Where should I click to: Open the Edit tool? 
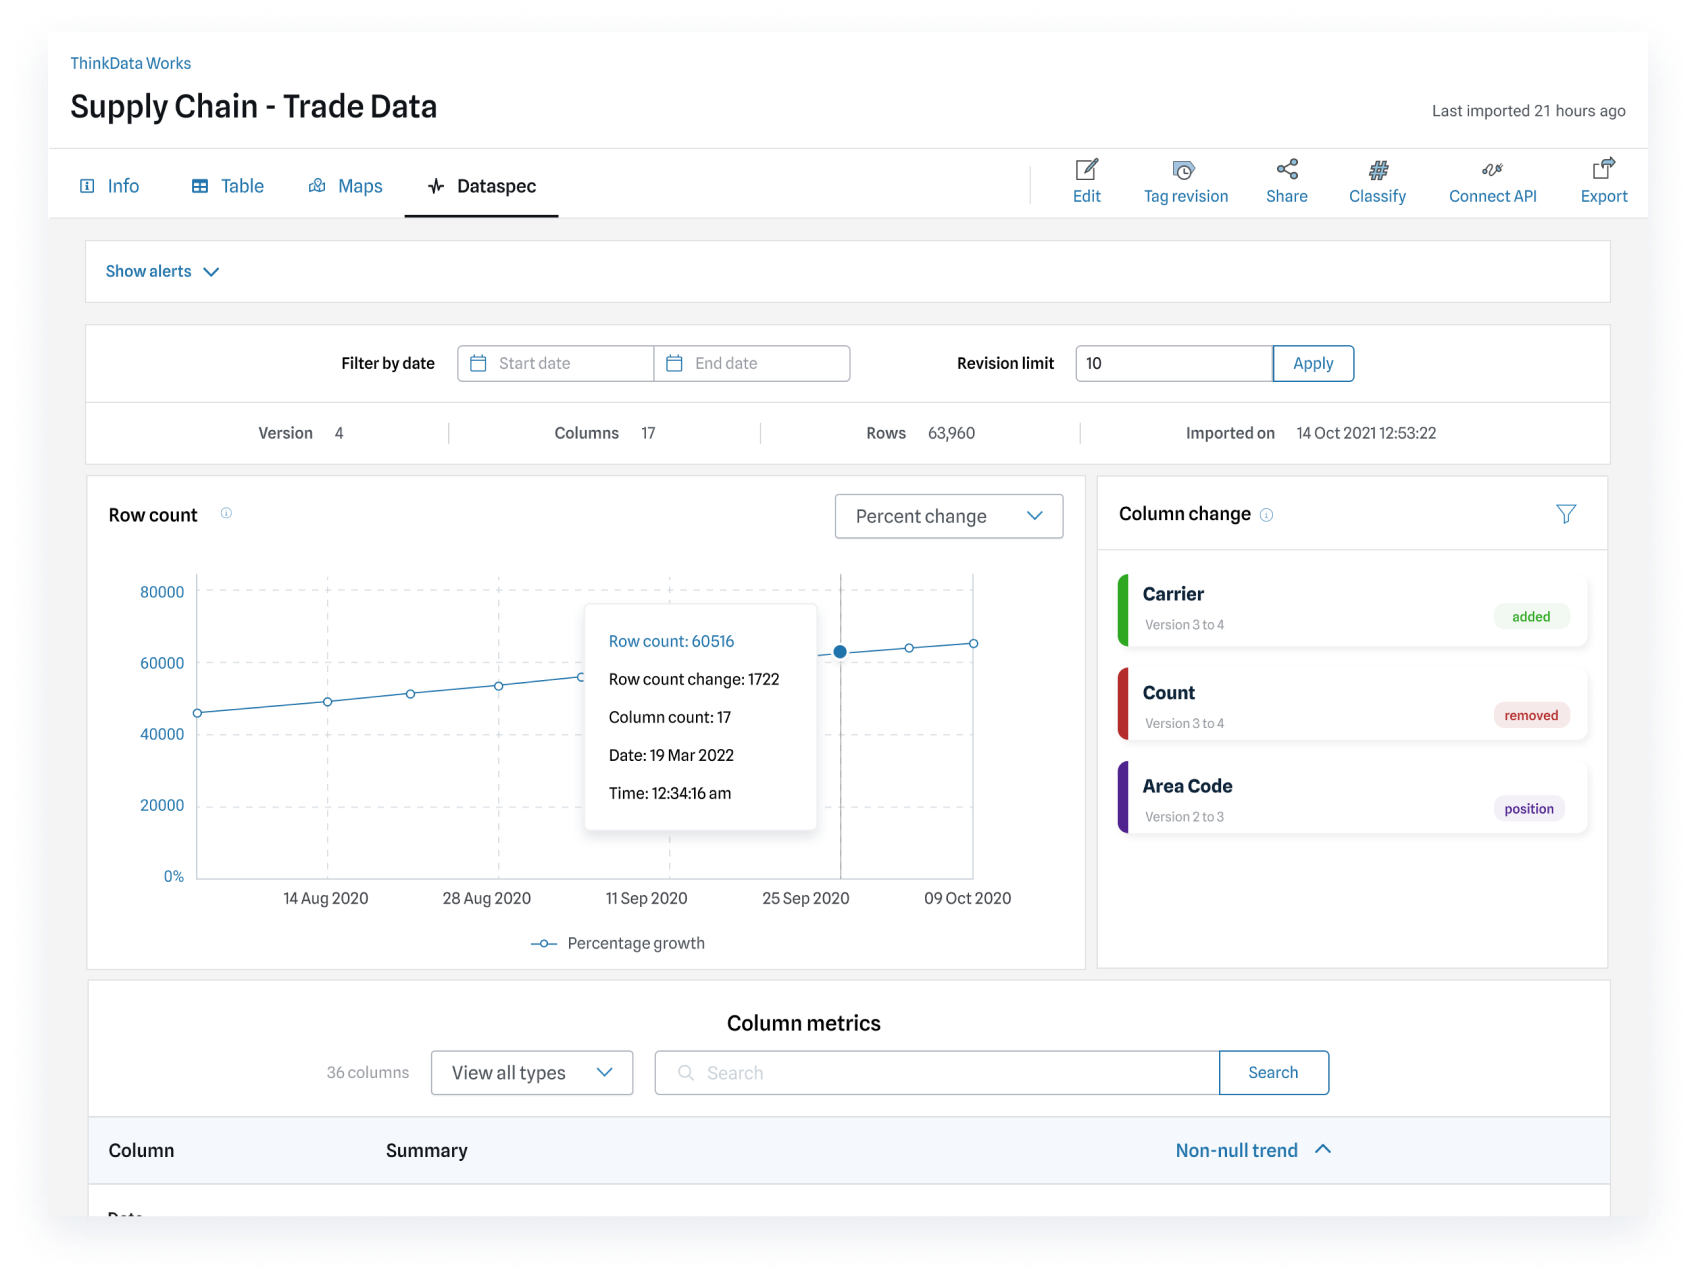[x=1086, y=181]
